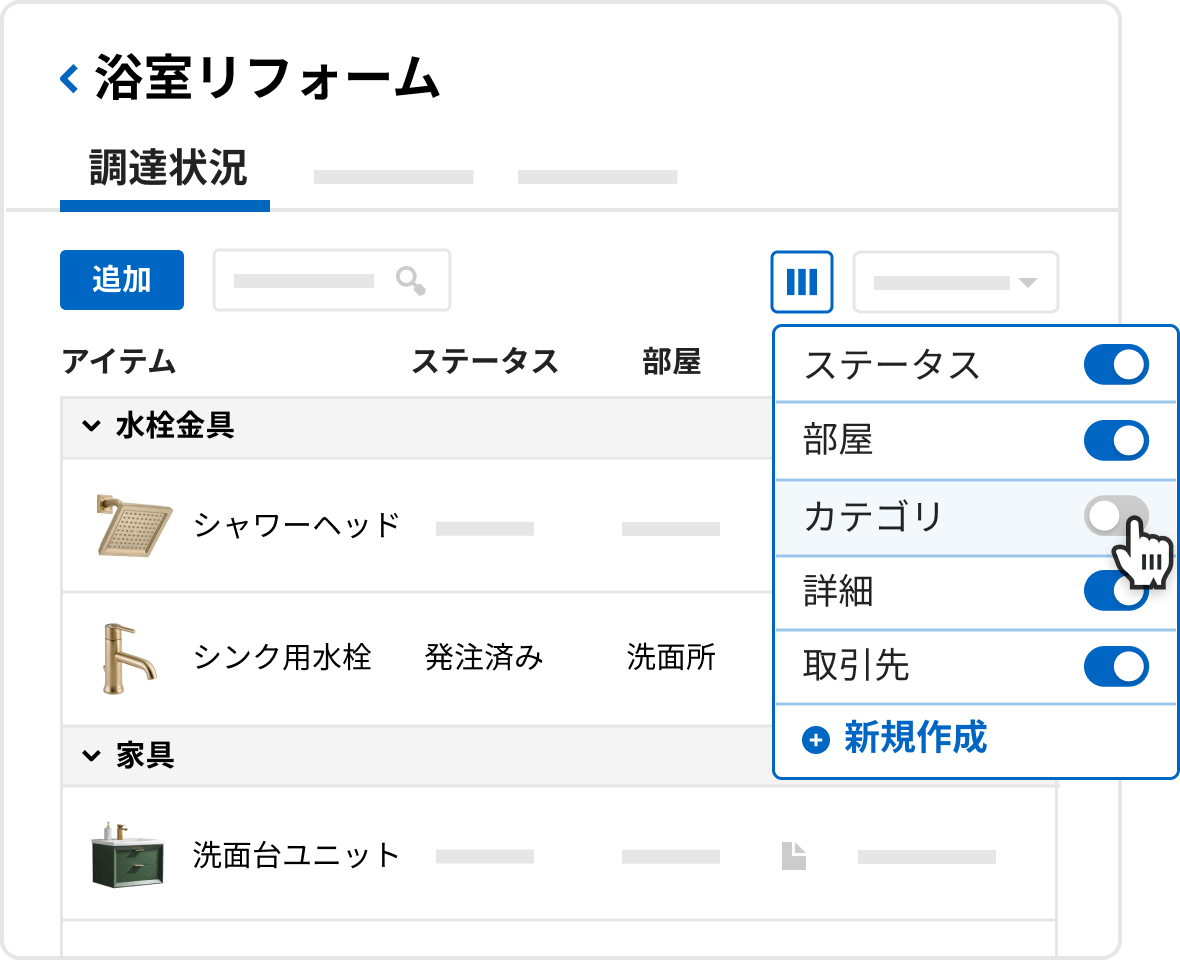This screenshot has width=1180, height=960.
Task: Open the column settings icon button
Action: pyautogui.click(x=801, y=281)
